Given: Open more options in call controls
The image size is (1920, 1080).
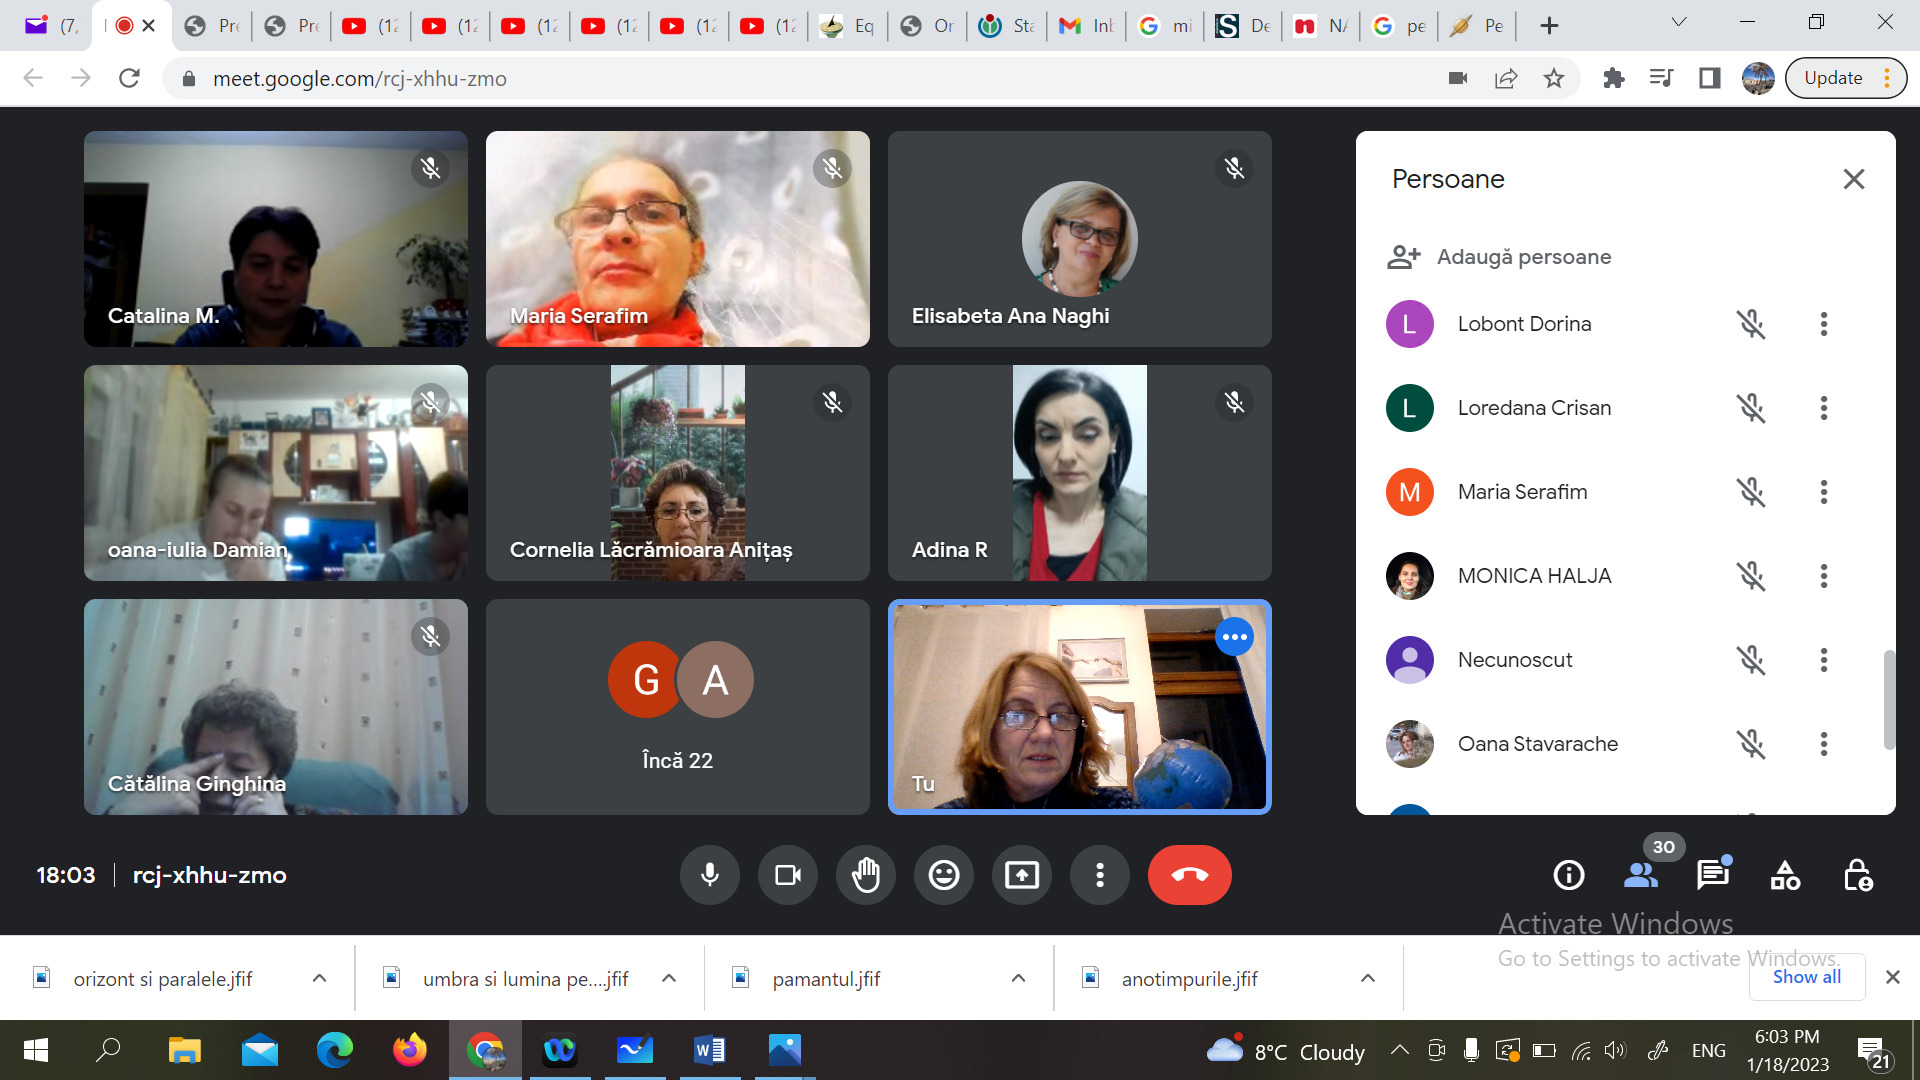Looking at the screenshot, I should [1100, 875].
